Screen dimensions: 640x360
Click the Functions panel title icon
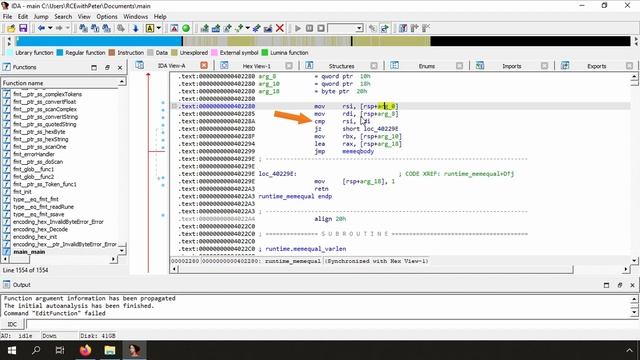(x=7, y=67)
